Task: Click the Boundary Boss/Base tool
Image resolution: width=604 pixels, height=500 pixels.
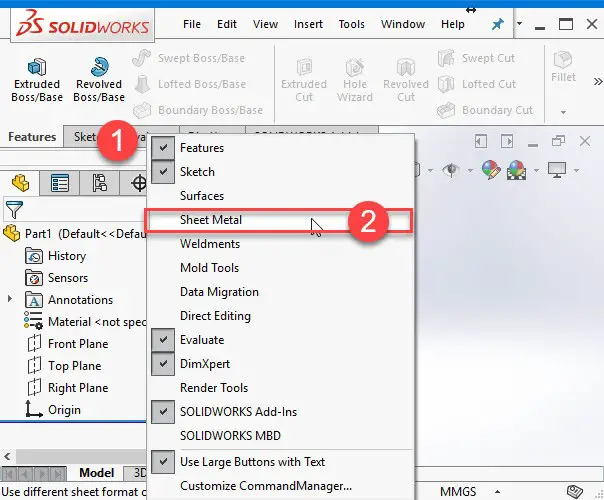Action: [x=198, y=110]
